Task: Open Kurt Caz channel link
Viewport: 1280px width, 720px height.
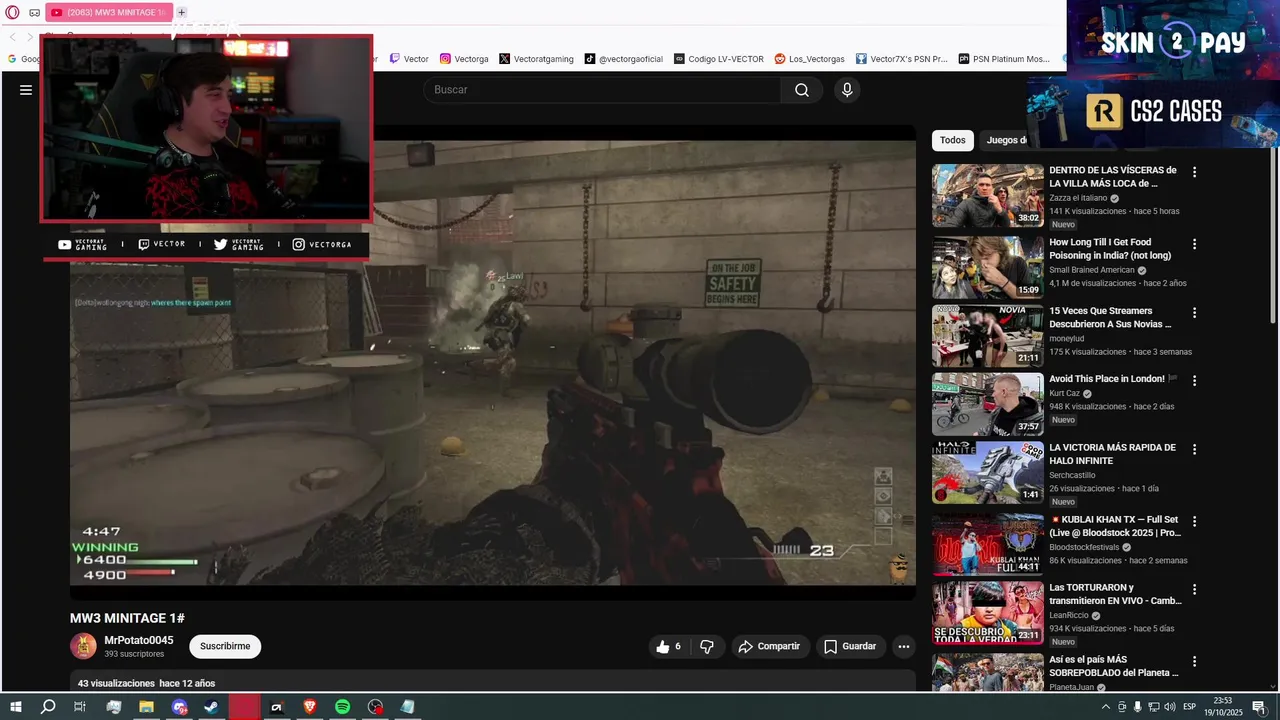Action: pos(1066,394)
